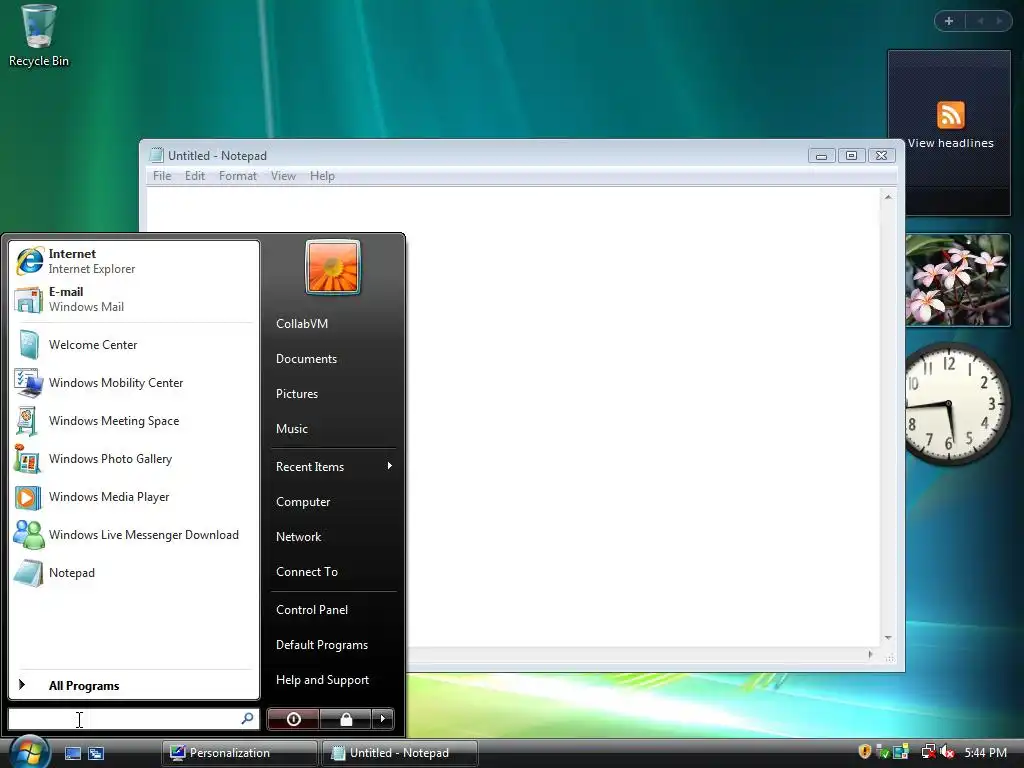The width and height of the screenshot is (1024, 768).
Task: Click the orange flower user picture
Action: click(333, 267)
